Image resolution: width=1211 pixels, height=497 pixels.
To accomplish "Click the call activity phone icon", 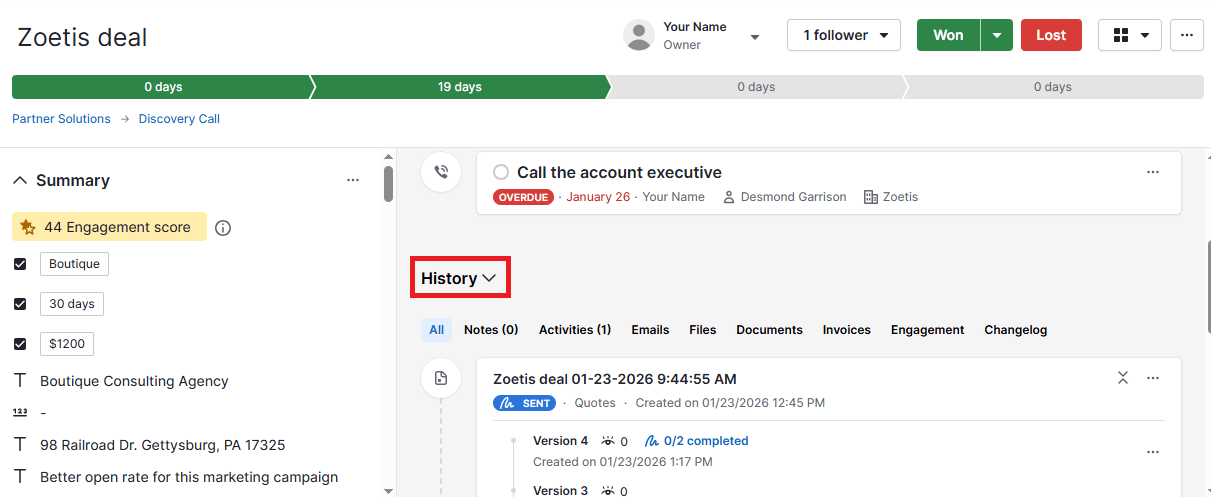I will tap(441, 171).
